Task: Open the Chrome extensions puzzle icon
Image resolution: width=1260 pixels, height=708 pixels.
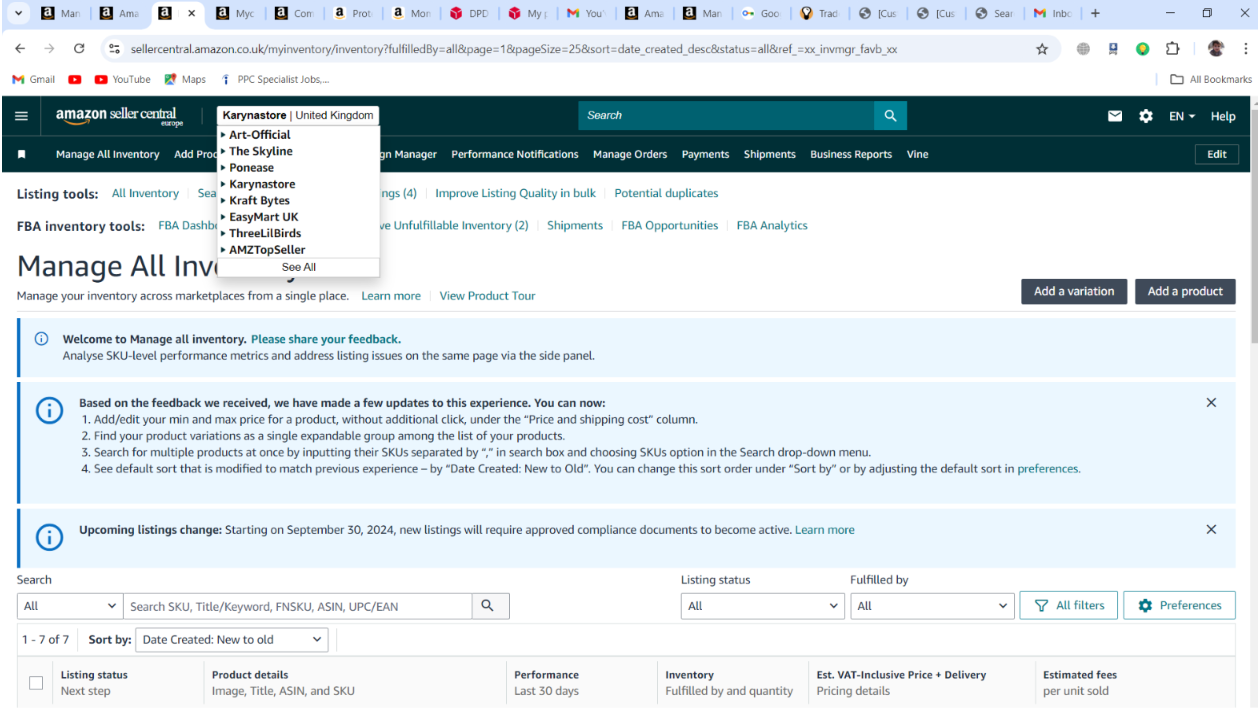Action: (1172, 49)
